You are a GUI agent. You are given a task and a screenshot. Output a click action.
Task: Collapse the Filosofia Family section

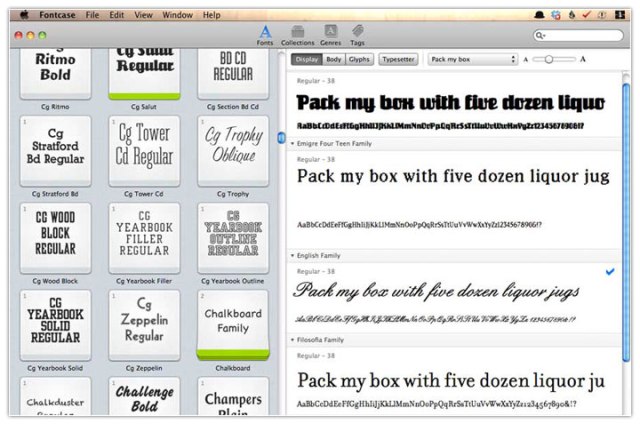(x=292, y=340)
